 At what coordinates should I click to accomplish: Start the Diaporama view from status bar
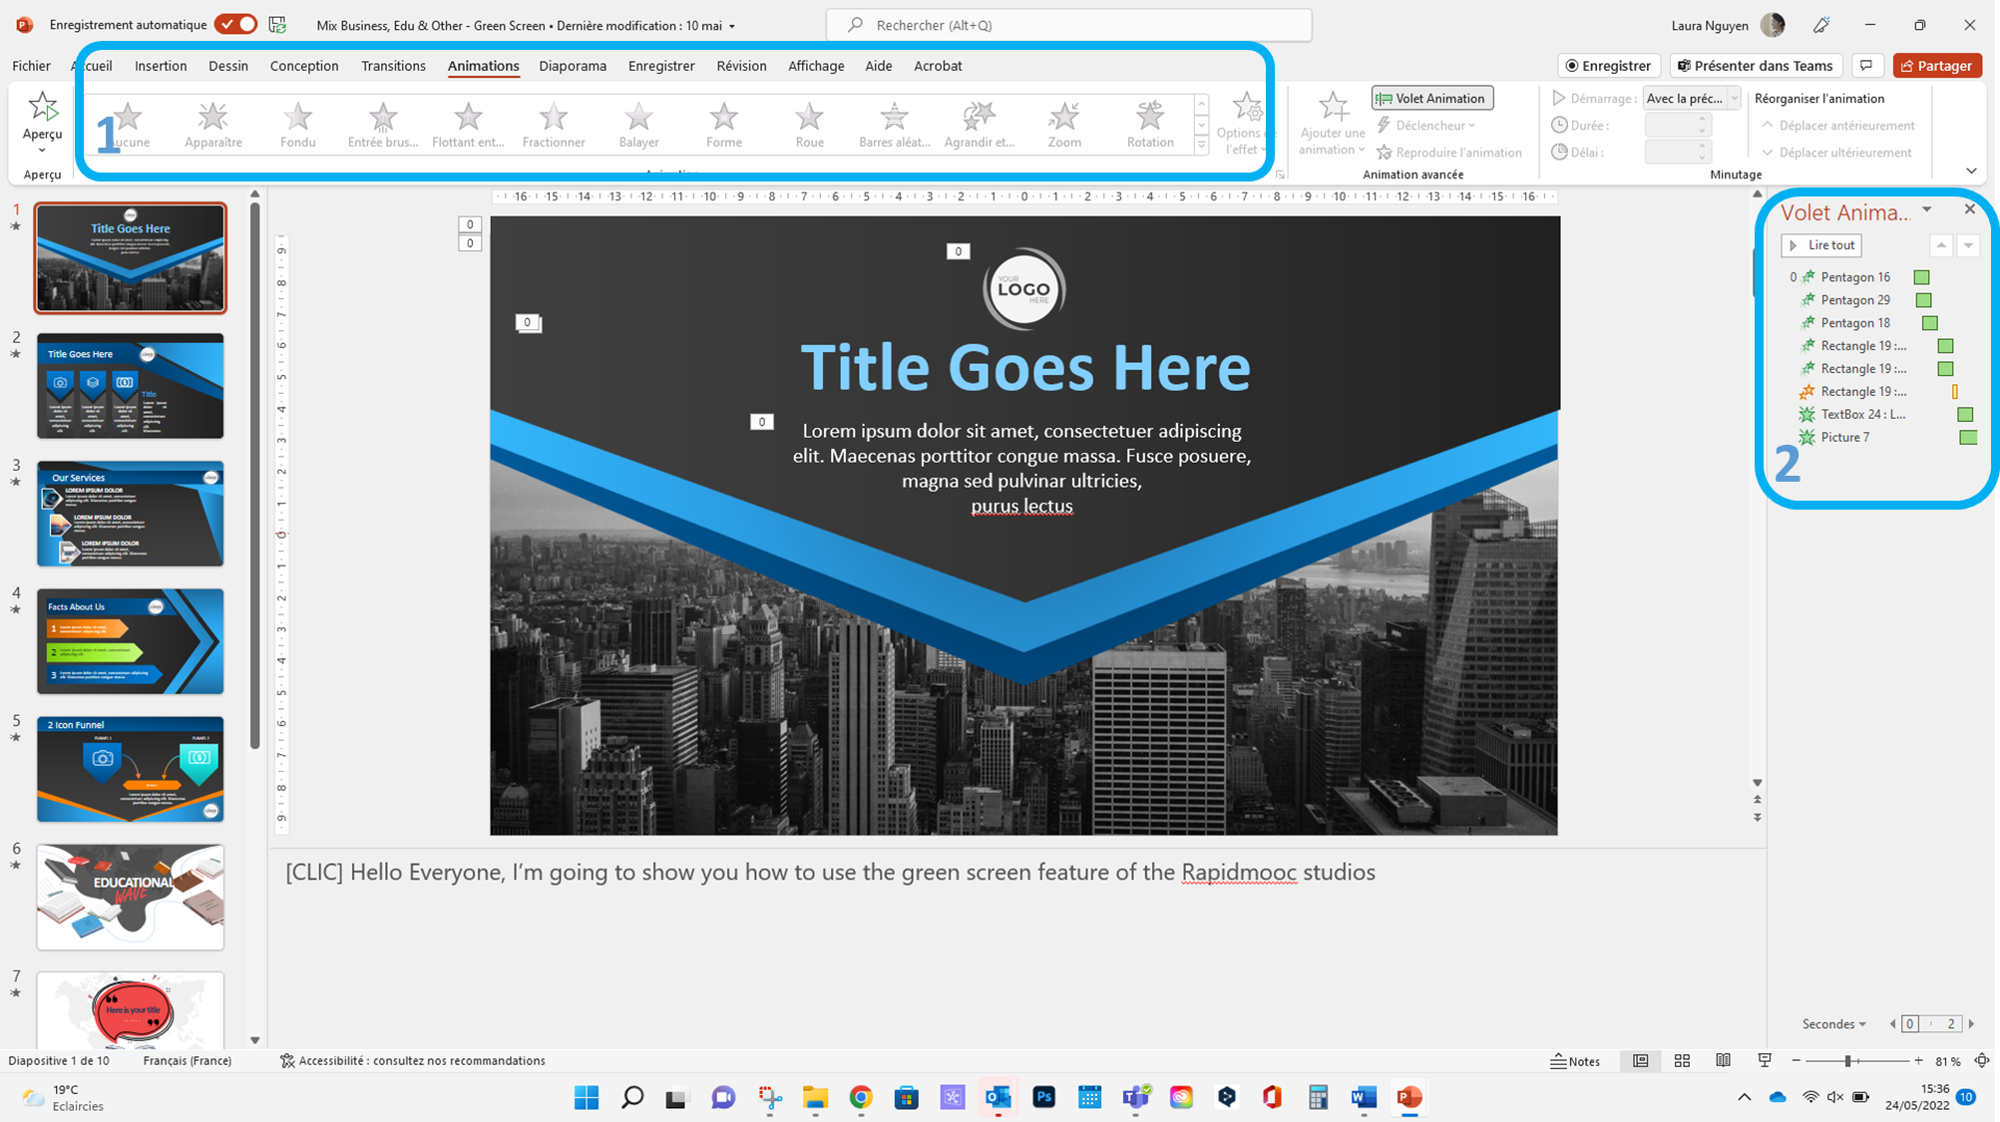click(1764, 1061)
